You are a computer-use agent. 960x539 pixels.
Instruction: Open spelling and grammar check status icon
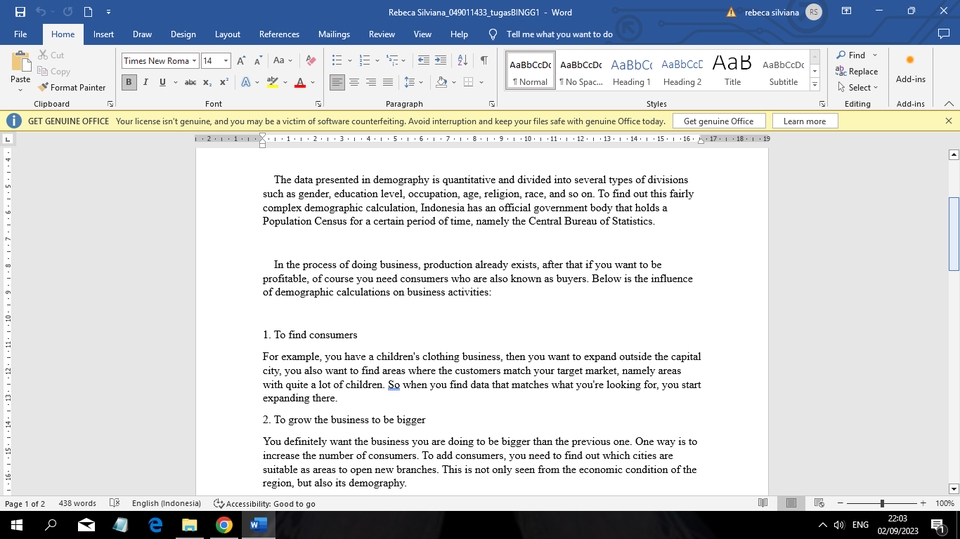coord(114,503)
